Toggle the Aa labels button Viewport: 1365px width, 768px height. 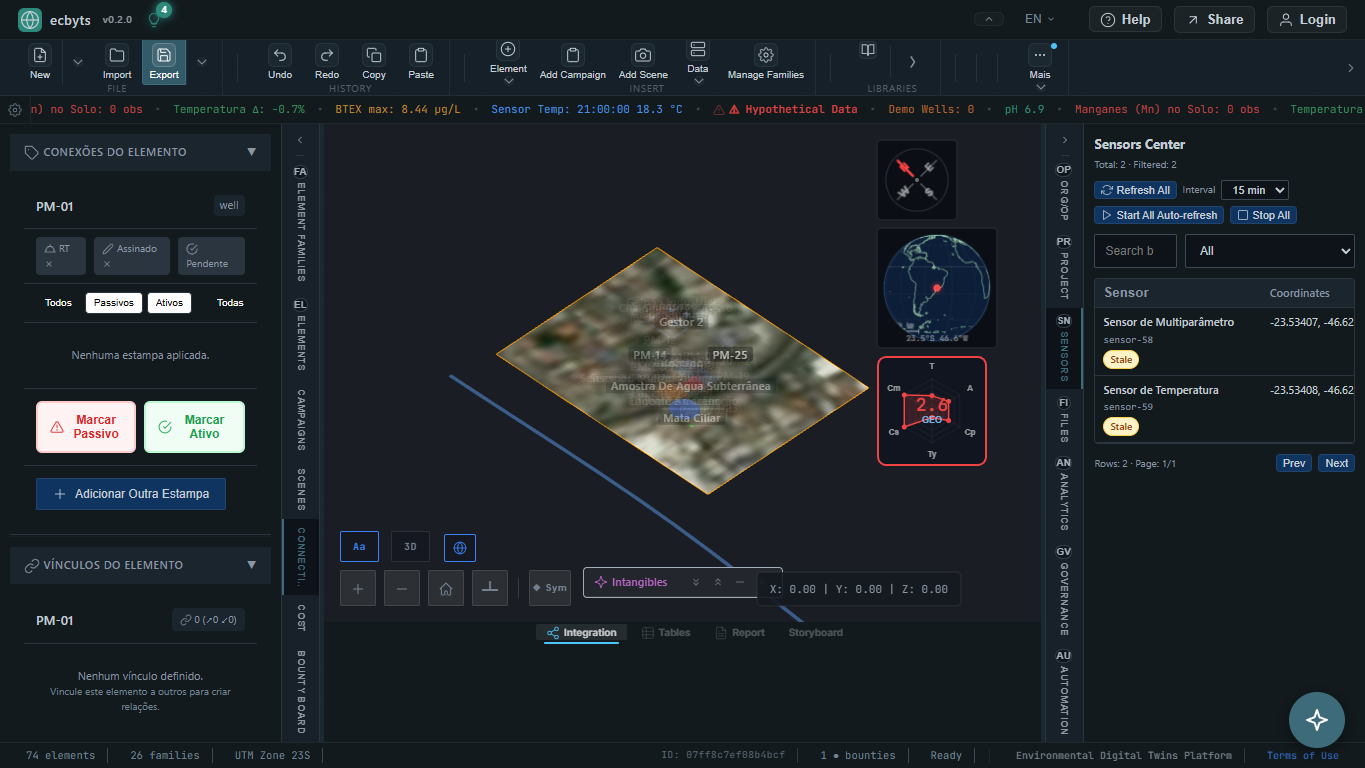(359, 547)
